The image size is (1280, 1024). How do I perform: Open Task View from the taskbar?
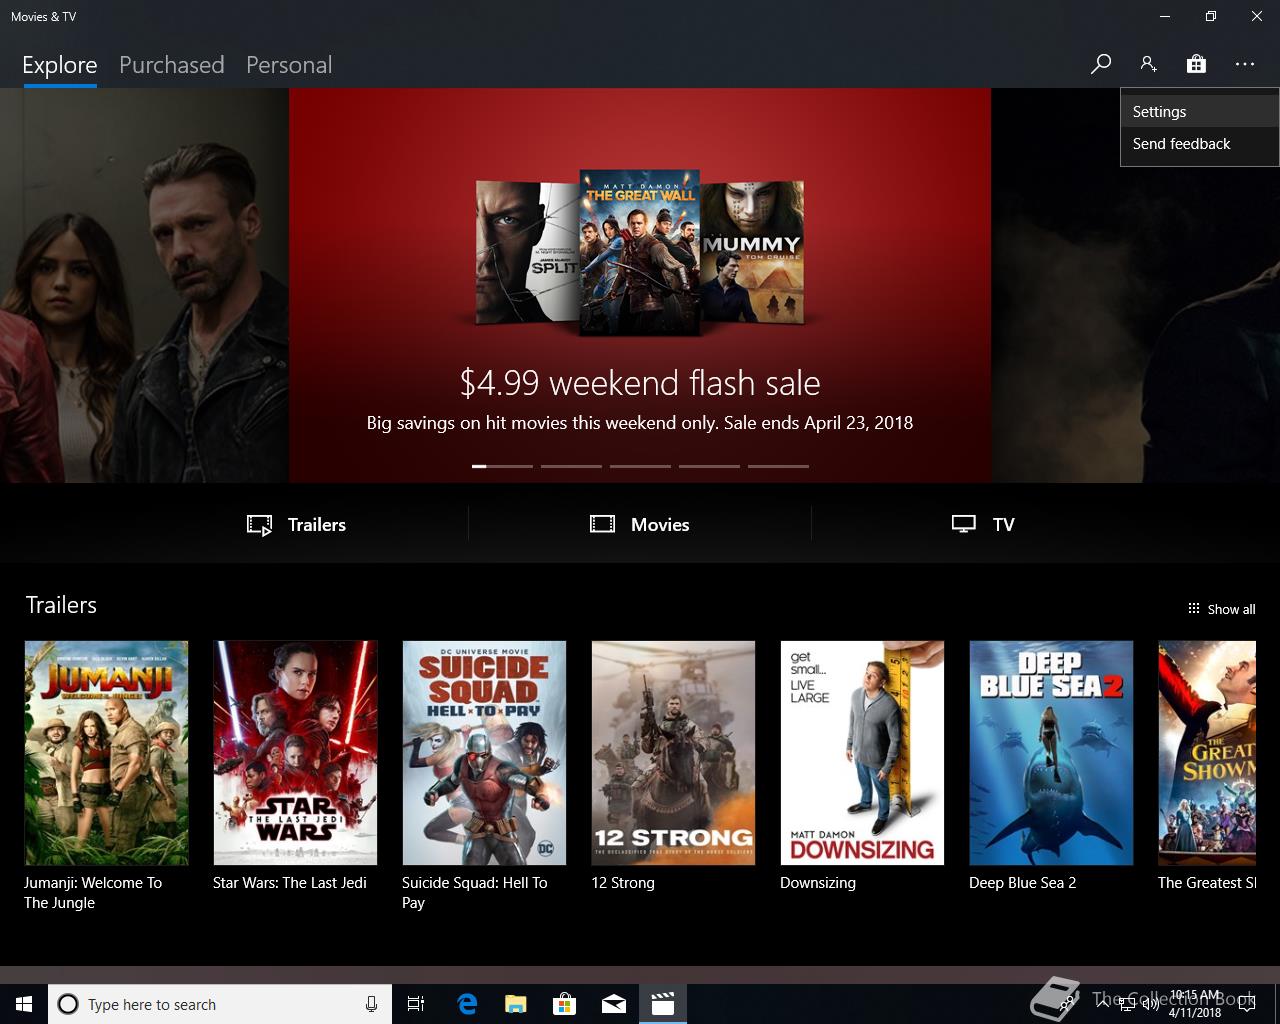(x=416, y=1004)
